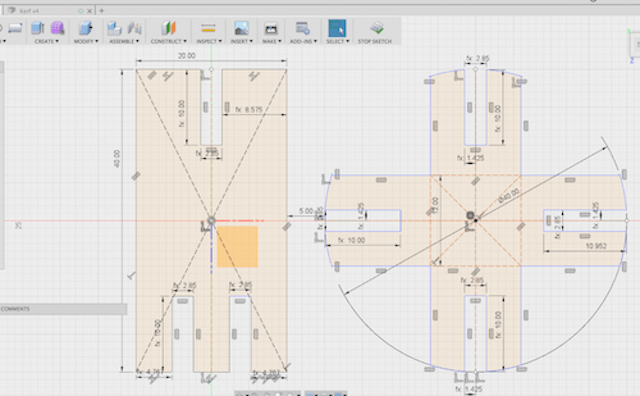Screen dimensions: 640x396
Task: Open the INSERT dropdown menu
Action: pos(242,41)
